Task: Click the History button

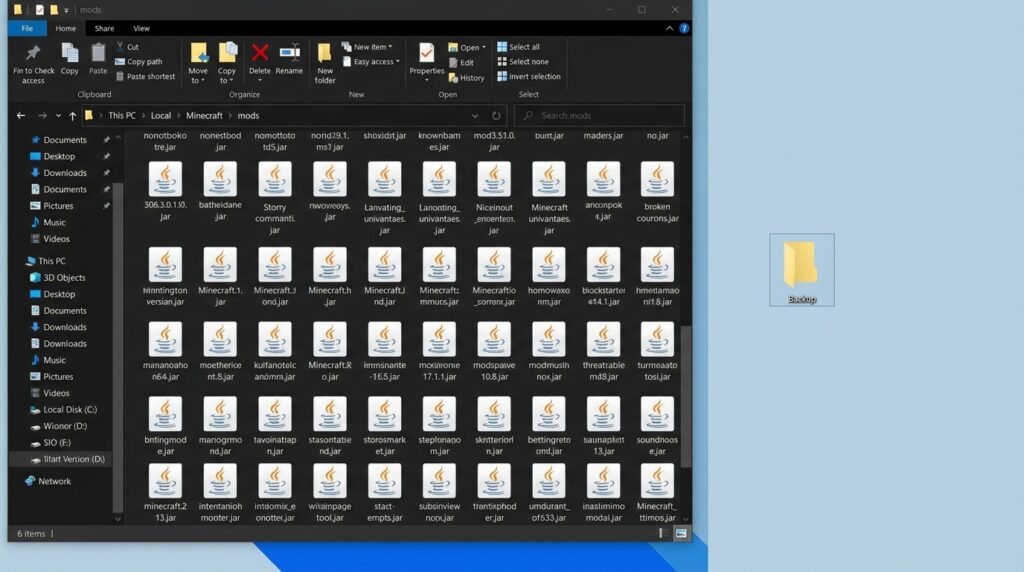Action: pos(466,78)
